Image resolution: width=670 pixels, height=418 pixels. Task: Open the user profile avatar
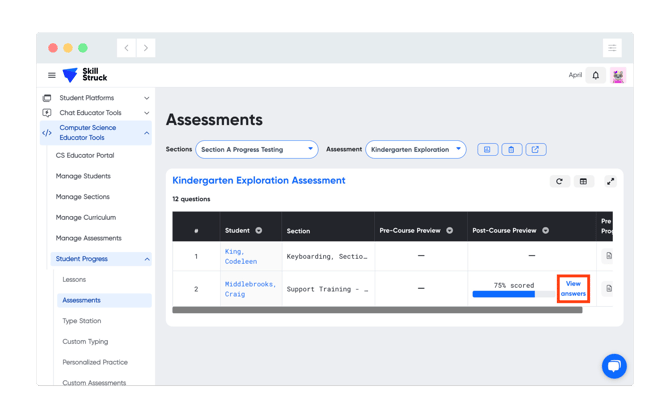pyautogui.click(x=618, y=76)
